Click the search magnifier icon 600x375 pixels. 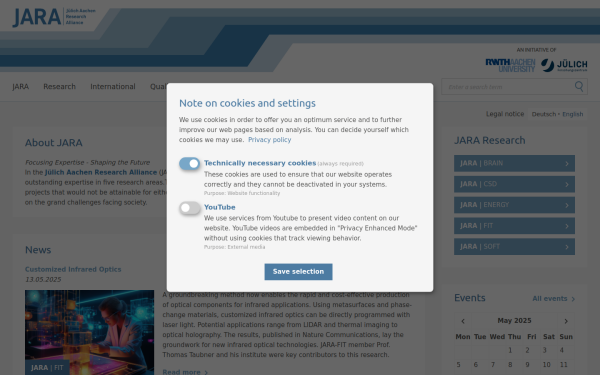coord(579,86)
